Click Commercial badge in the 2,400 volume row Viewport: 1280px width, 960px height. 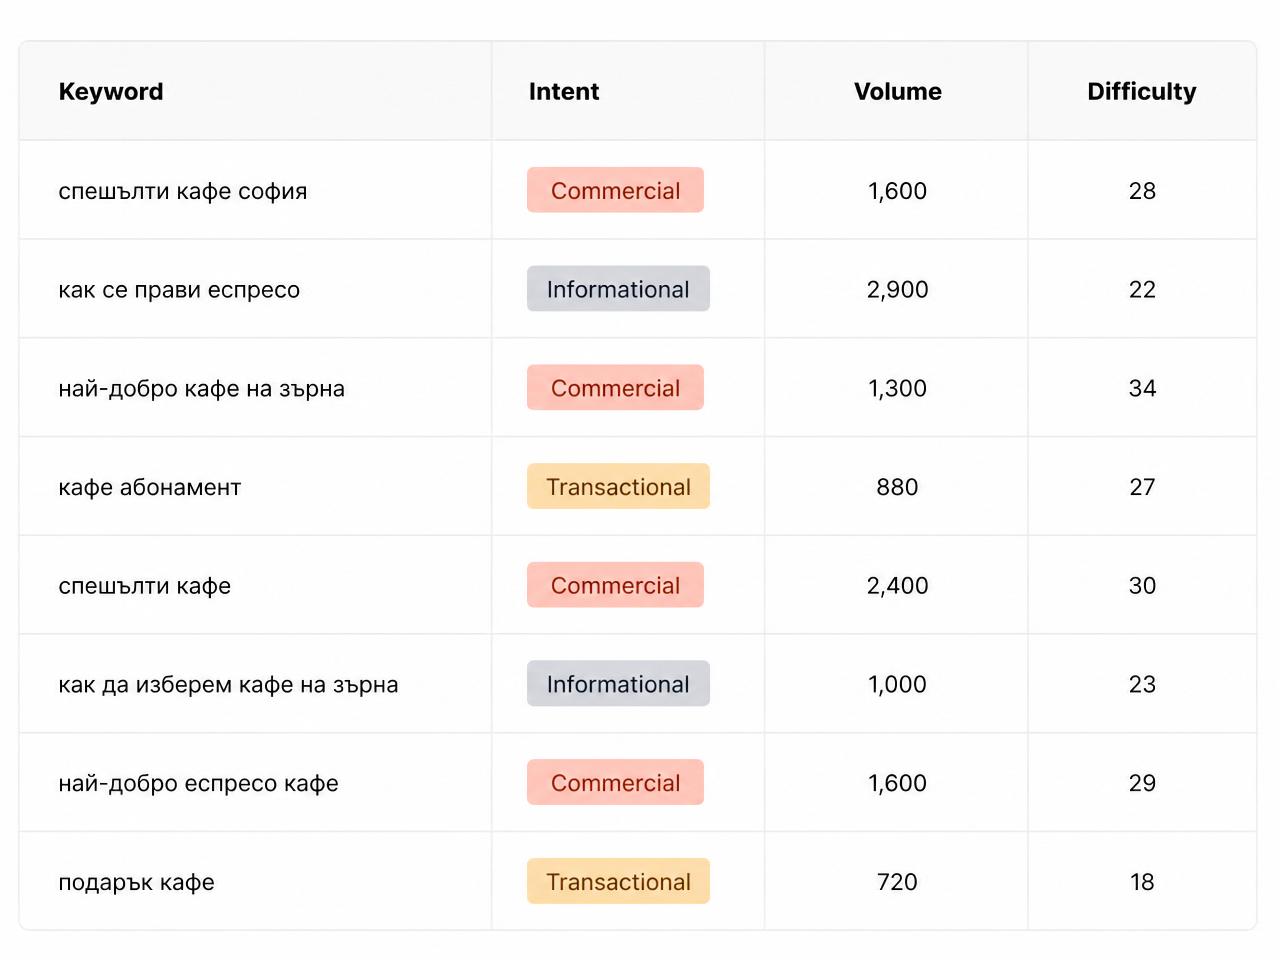[x=615, y=585]
